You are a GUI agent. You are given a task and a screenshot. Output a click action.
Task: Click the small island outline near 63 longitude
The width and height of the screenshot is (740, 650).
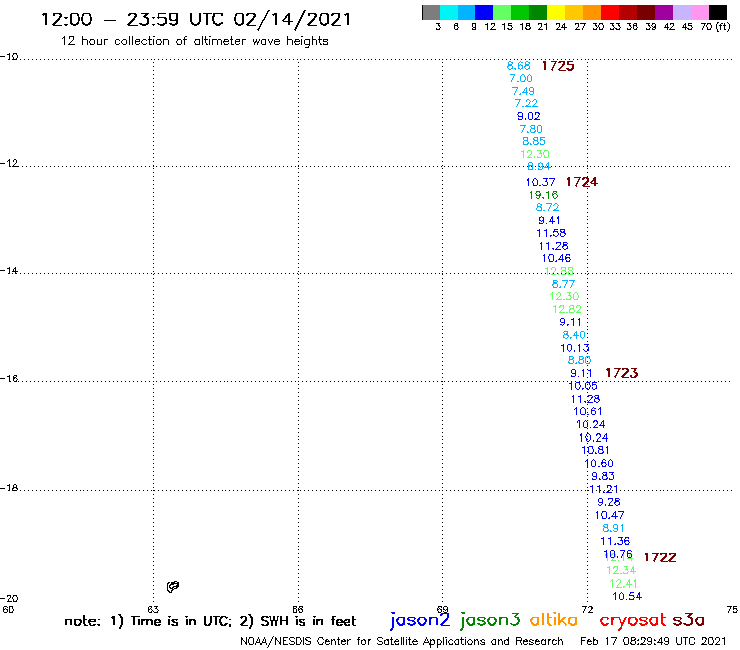coord(173,587)
